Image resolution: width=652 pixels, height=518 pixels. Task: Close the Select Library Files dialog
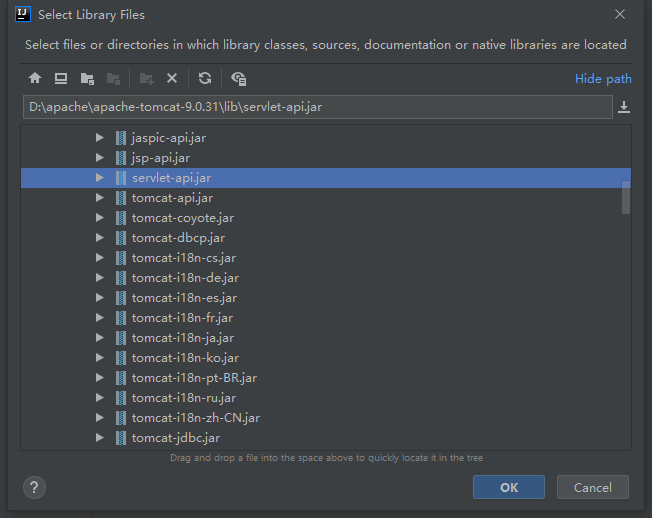click(620, 14)
